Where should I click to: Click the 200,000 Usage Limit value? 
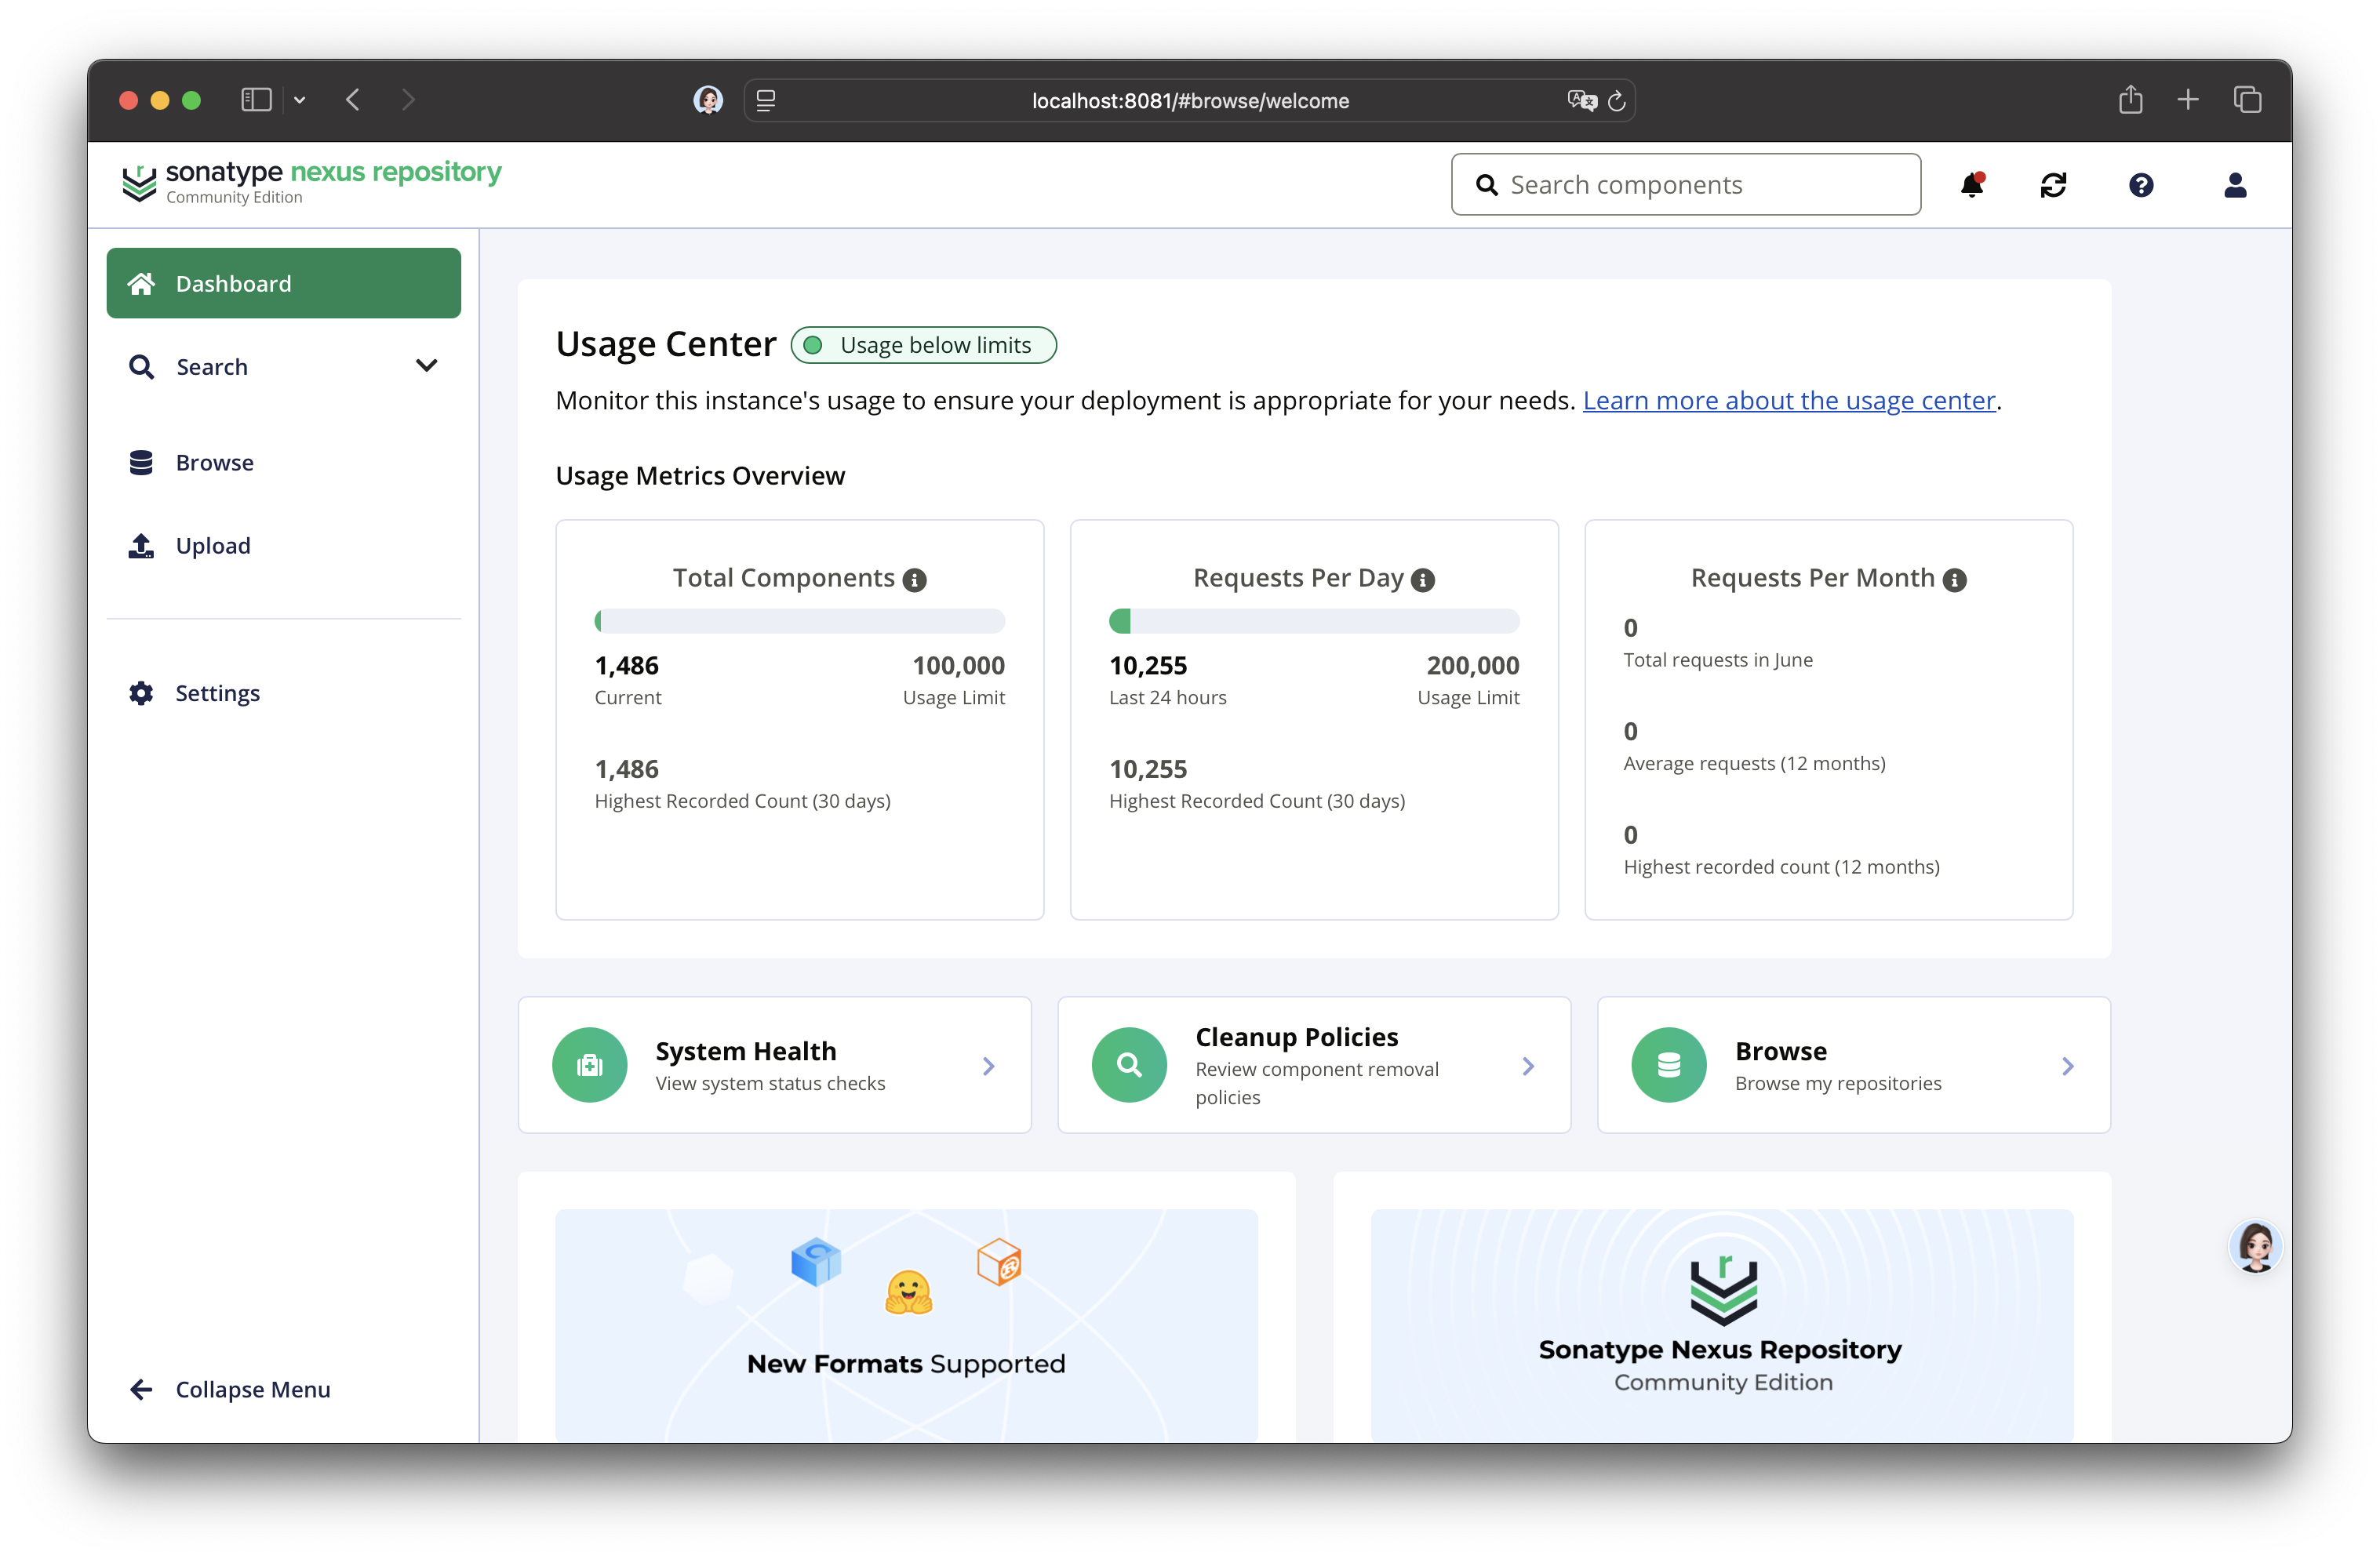[x=1473, y=666]
